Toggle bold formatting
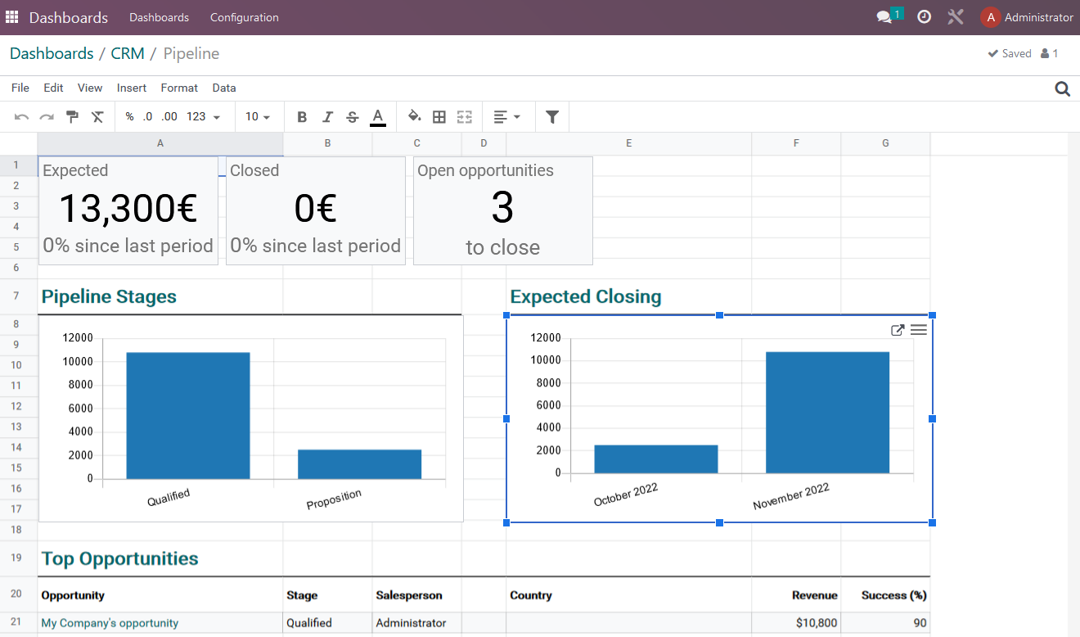 pos(302,117)
